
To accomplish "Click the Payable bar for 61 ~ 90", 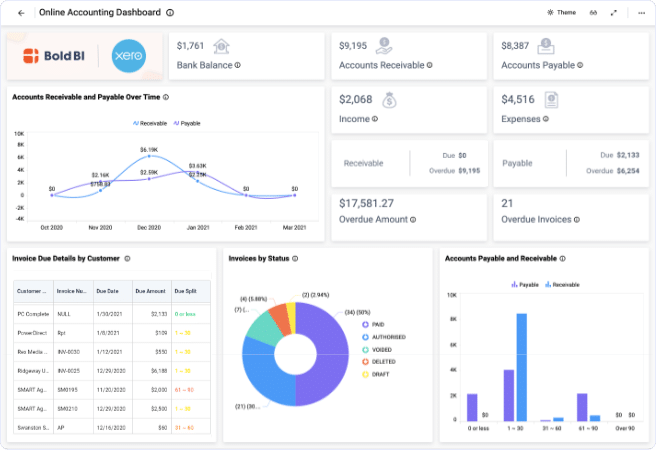I will click(x=582, y=407).
